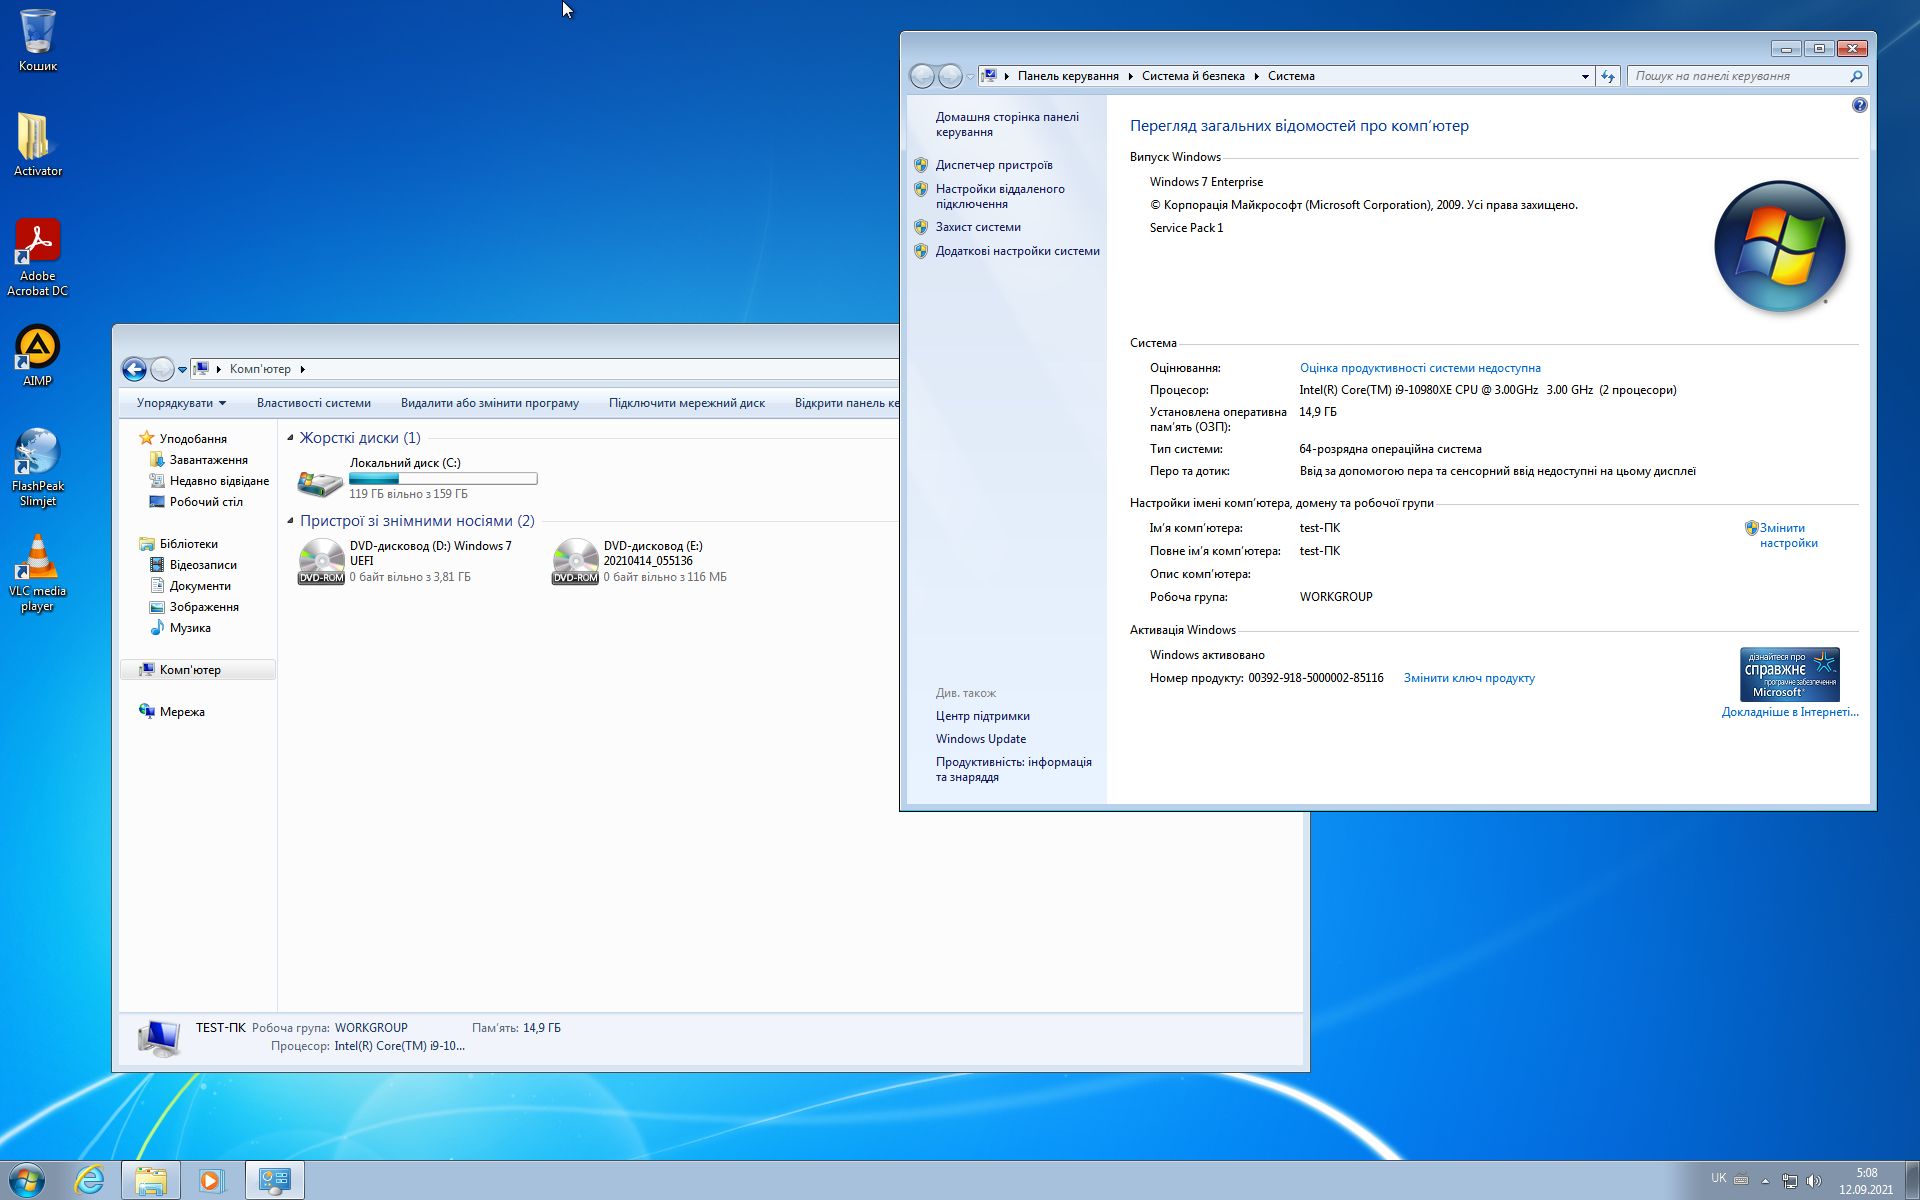This screenshot has height=1200, width=1920.
Task: Click the Local Disk (C:) drive icon
Action: tap(320, 481)
